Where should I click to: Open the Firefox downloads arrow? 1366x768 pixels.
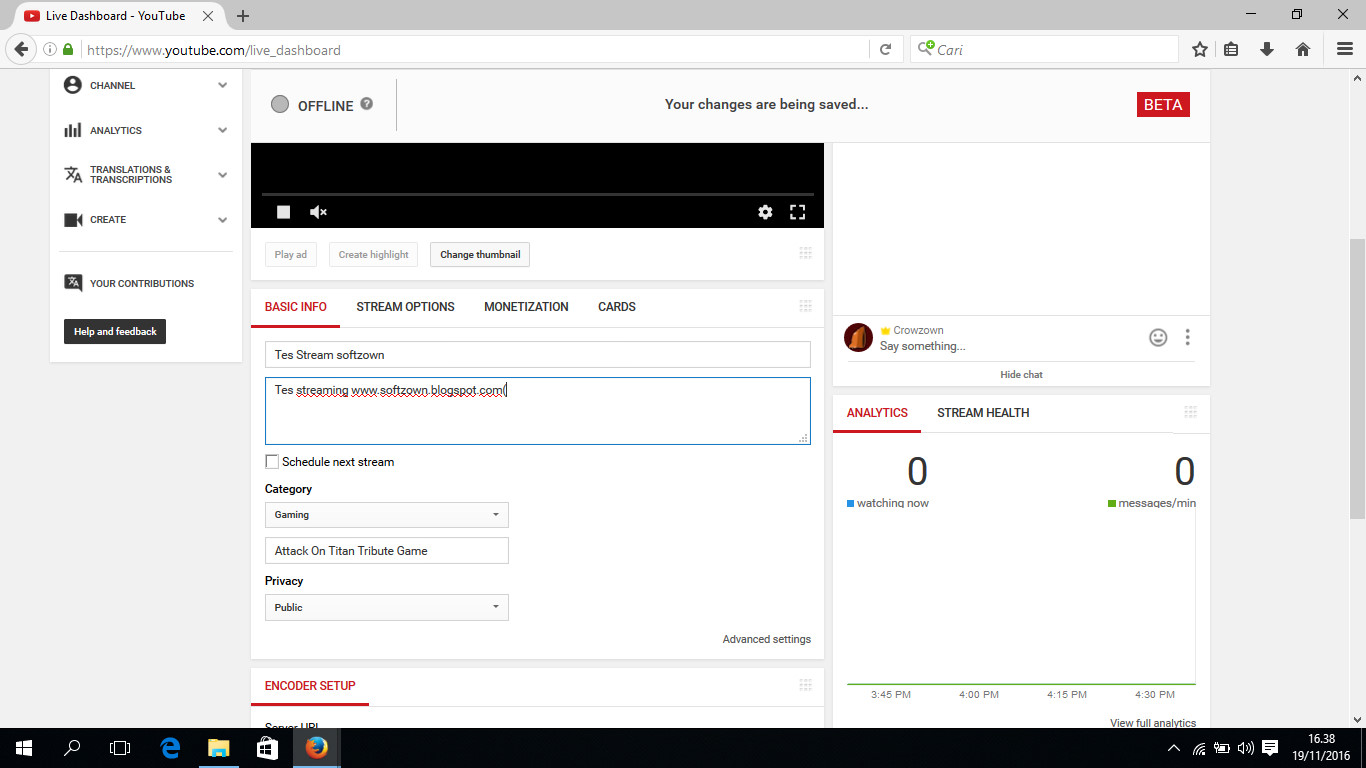coord(1267,49)
